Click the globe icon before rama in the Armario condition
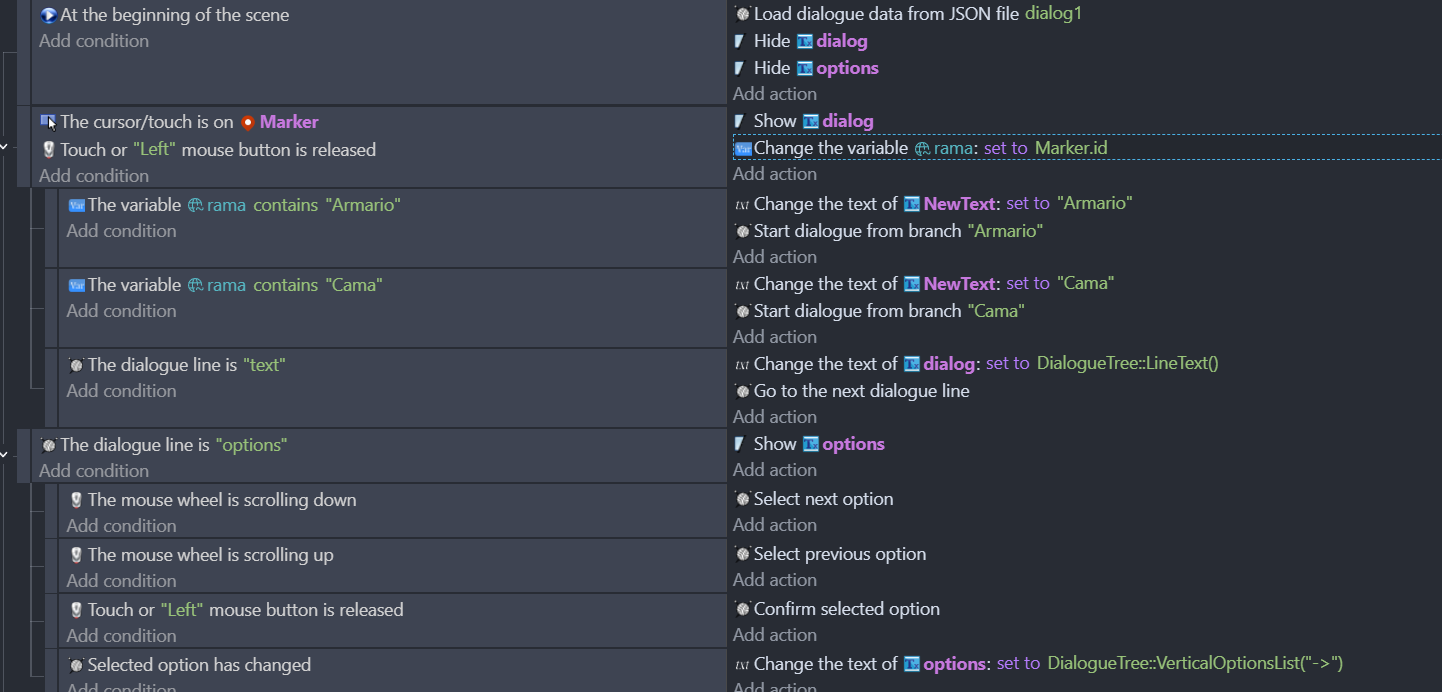Screen dimensions: 1442x692 coord(196,205)
